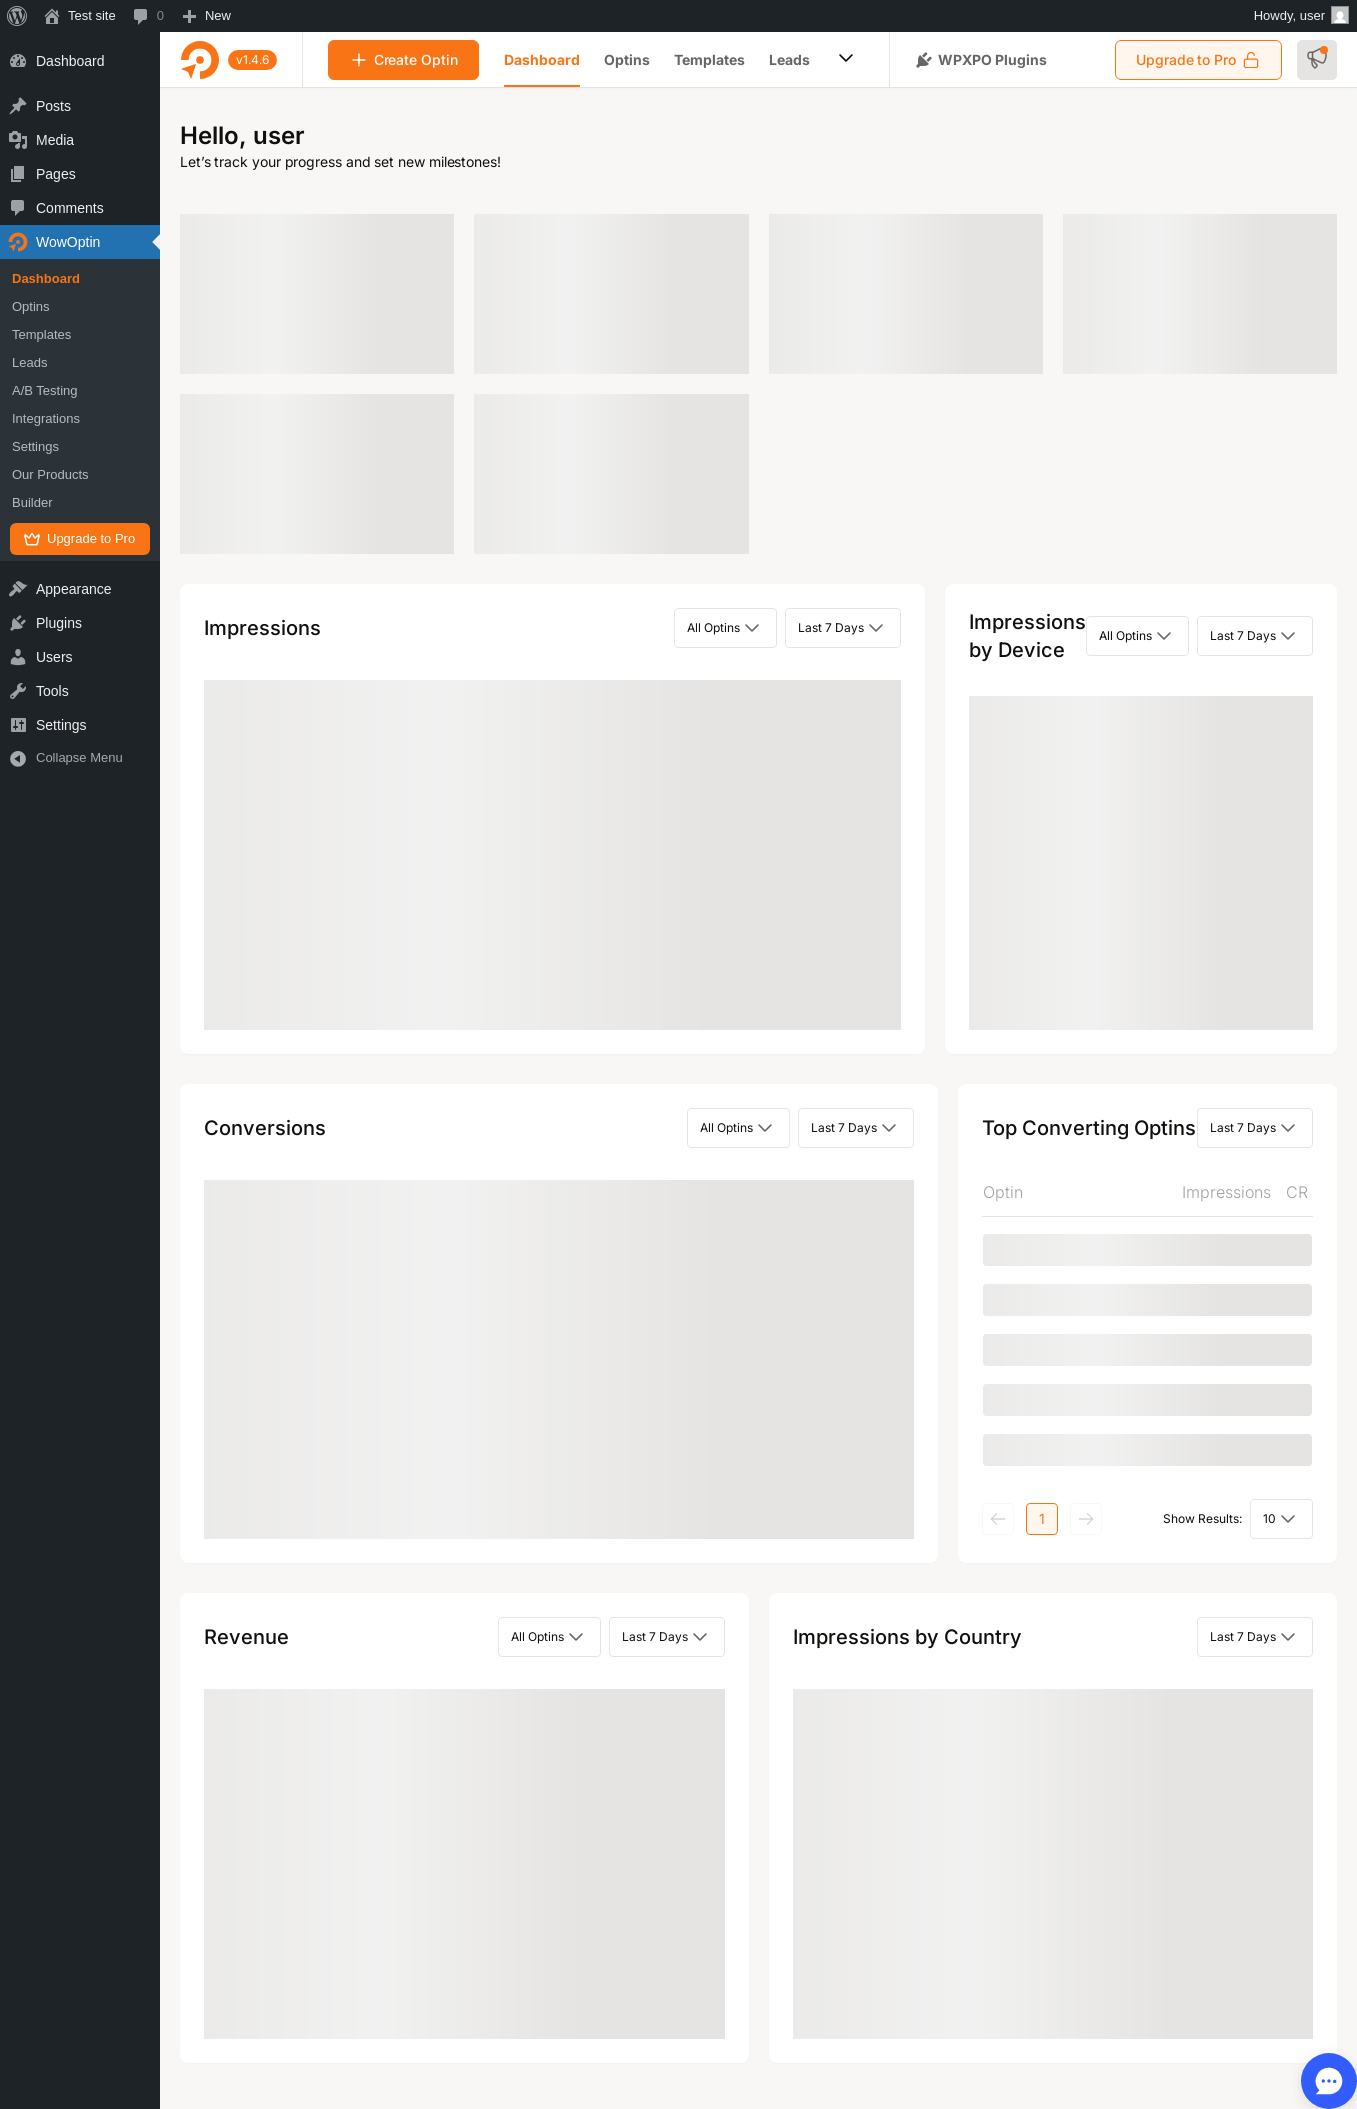Click the Optin column header
This screenshot has width=1357, height=2109.
(x=1003, y=1193)
